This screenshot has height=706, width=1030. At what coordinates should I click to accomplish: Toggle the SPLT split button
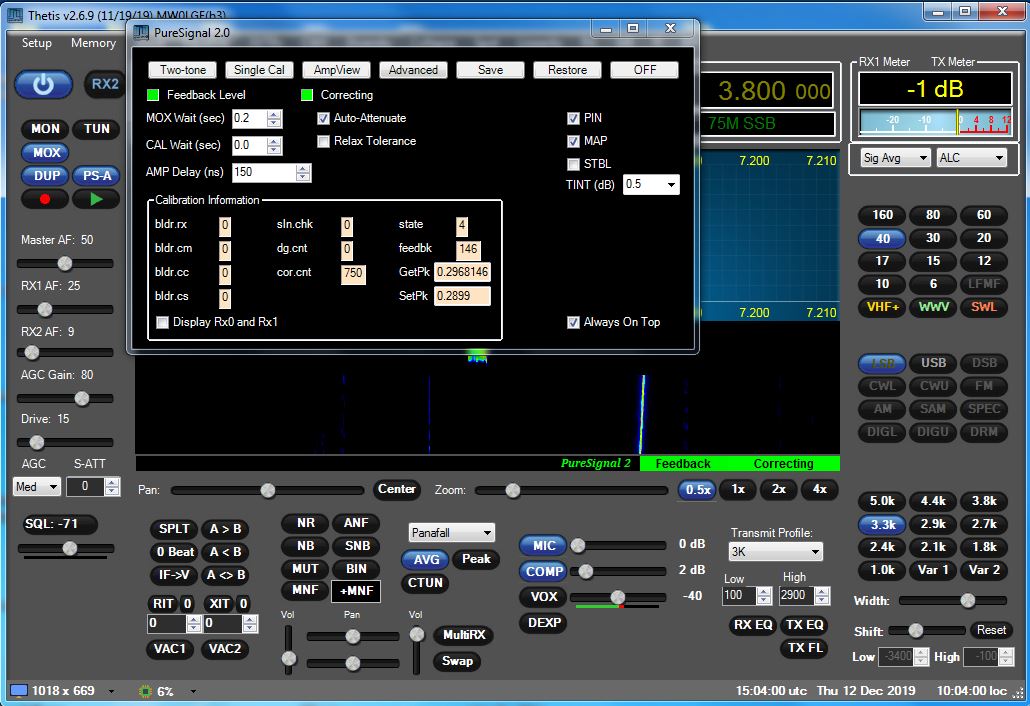click(x=174, y=529)
